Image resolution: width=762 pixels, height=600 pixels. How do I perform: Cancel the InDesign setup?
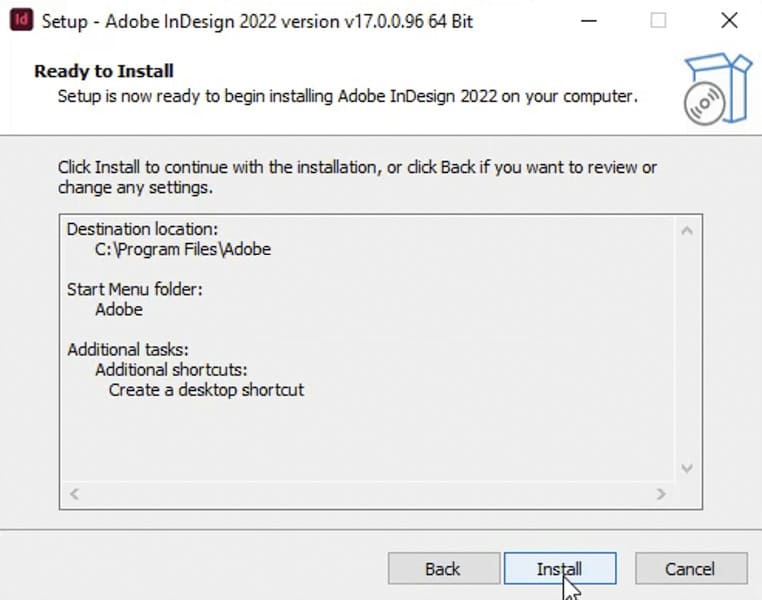690,569
